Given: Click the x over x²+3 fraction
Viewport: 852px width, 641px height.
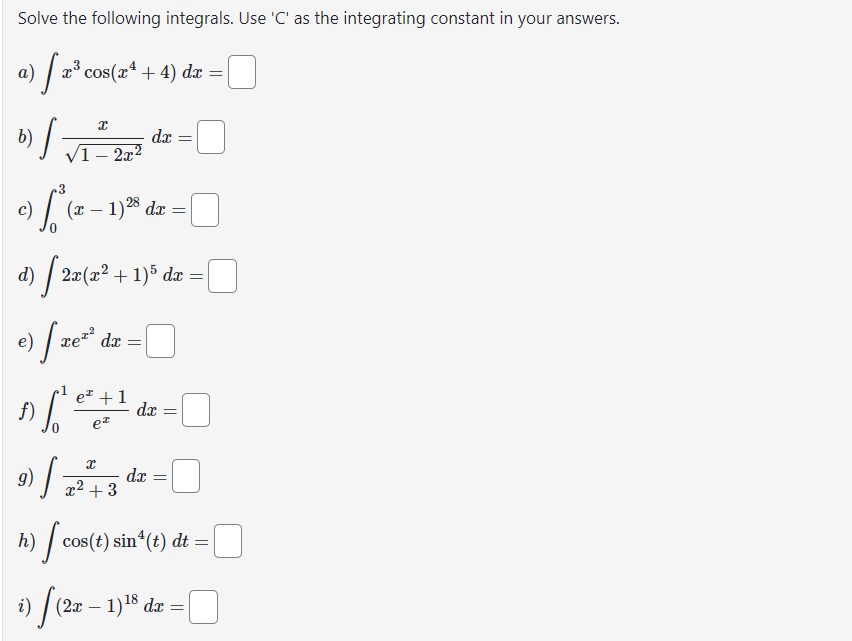Looking at the screenshot, I should tap(91, 478).
